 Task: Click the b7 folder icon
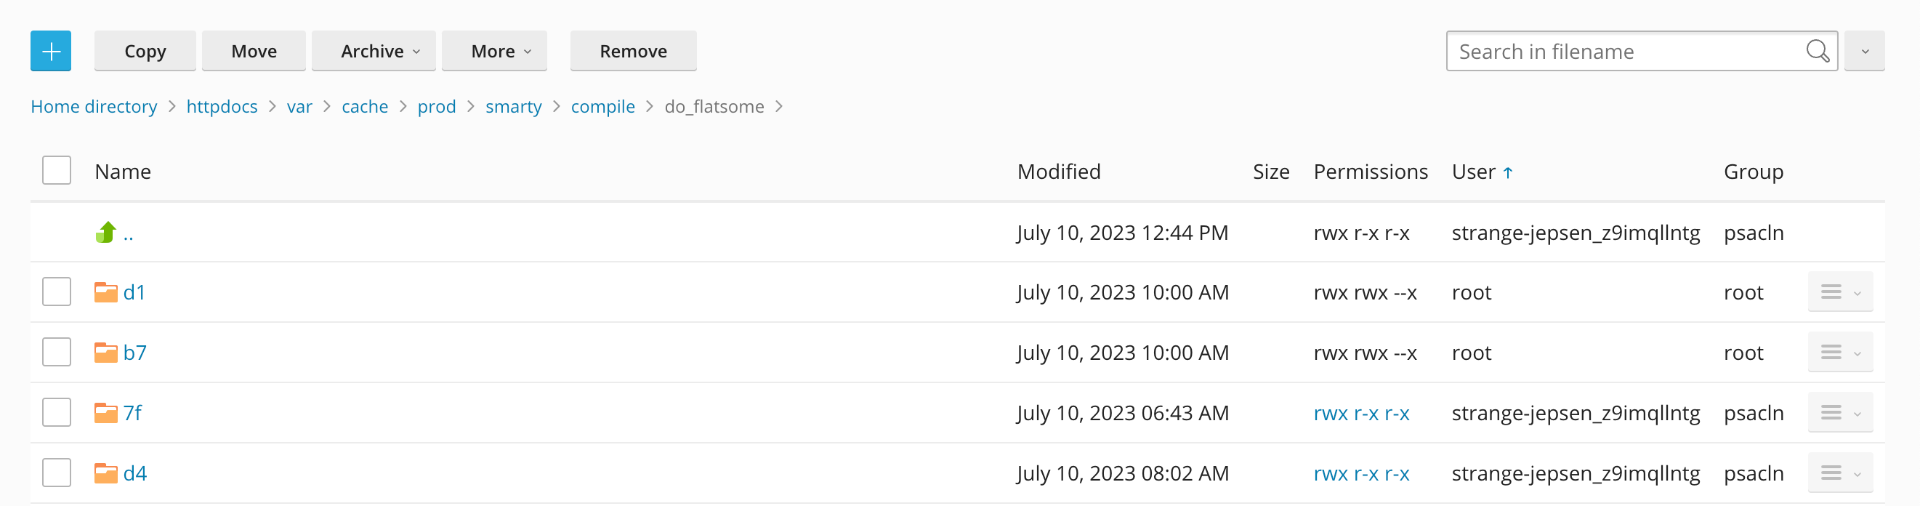point(106,352)
